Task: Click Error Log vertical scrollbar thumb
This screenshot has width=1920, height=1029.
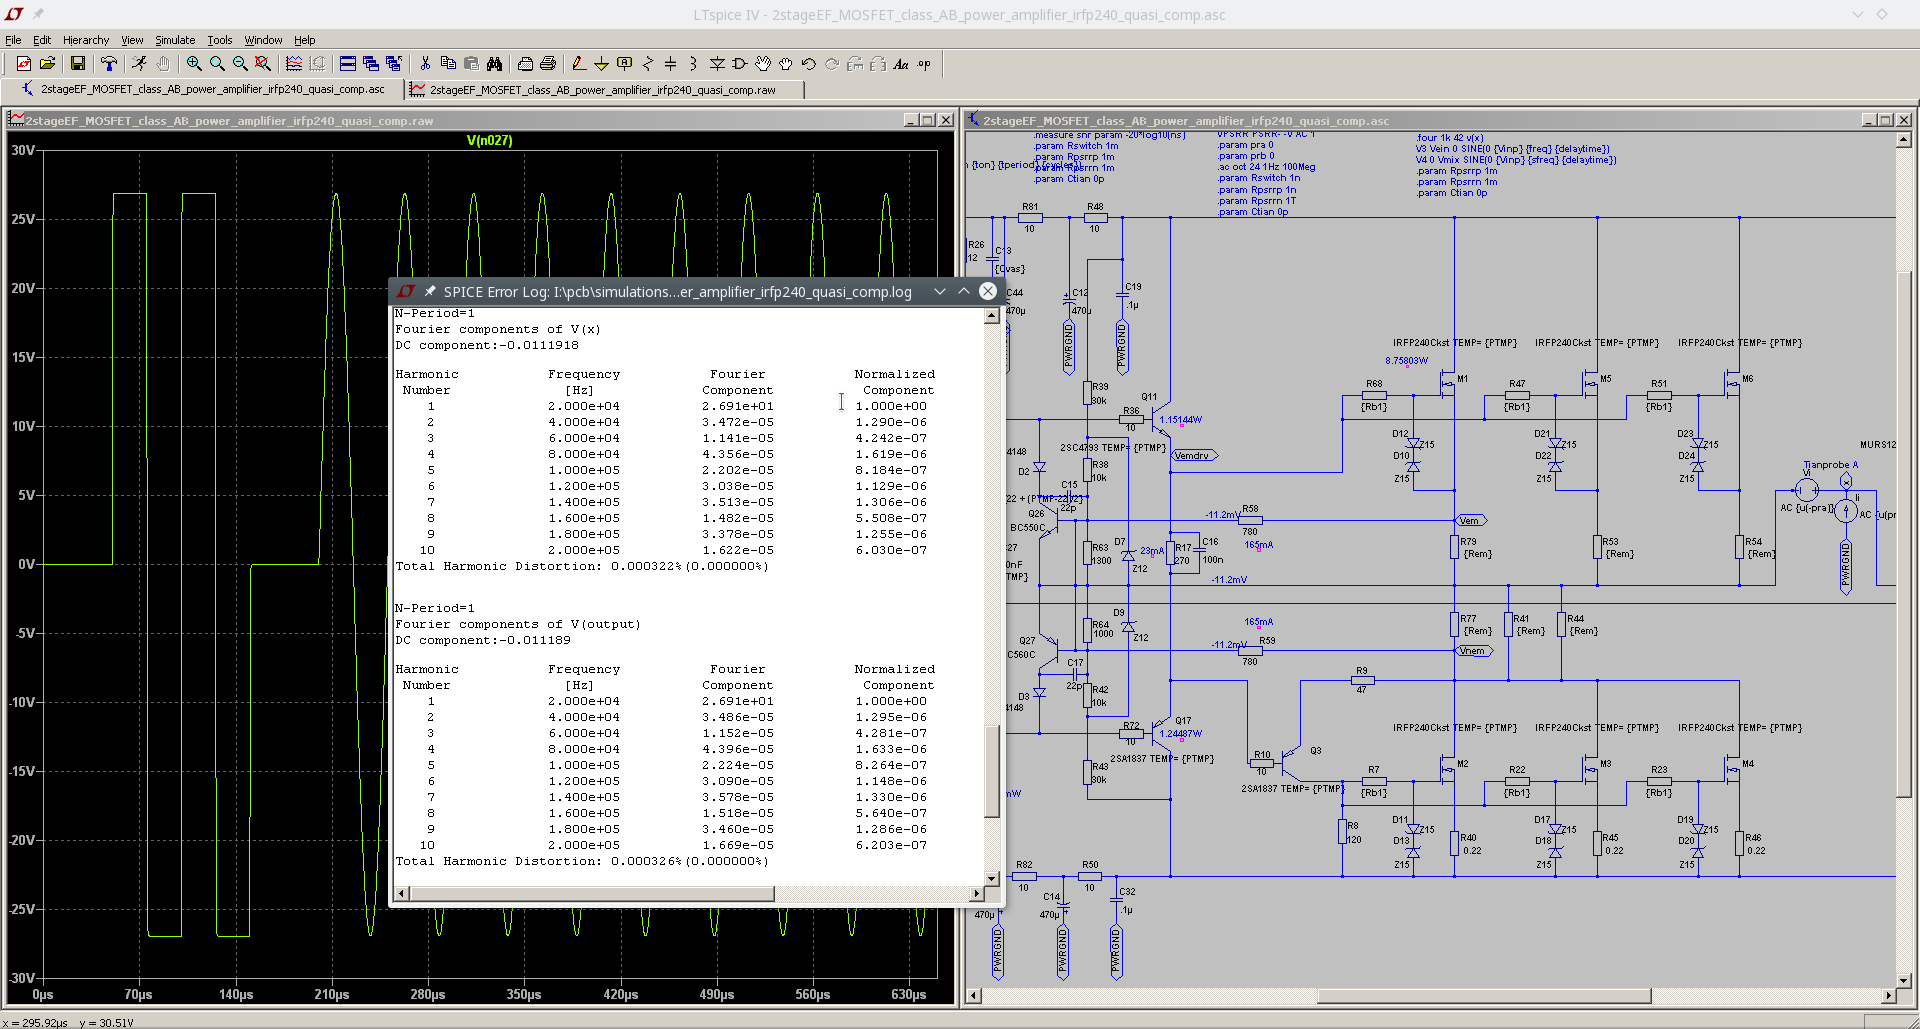Action: click(x=992, y=771)
